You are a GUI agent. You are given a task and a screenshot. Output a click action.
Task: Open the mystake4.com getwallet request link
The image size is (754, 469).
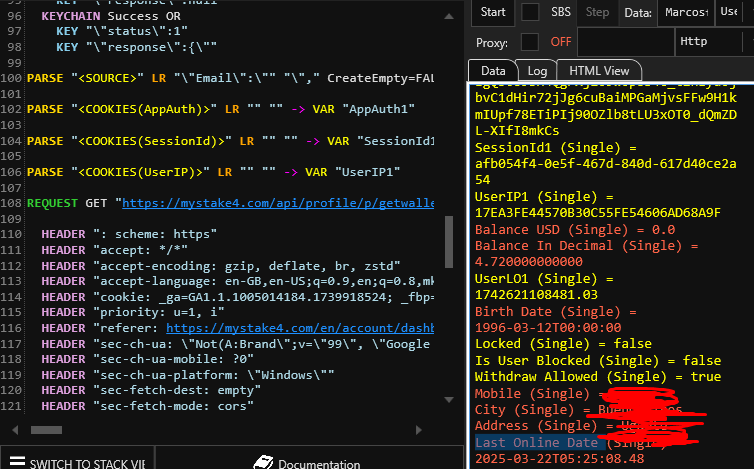point(278,203)
